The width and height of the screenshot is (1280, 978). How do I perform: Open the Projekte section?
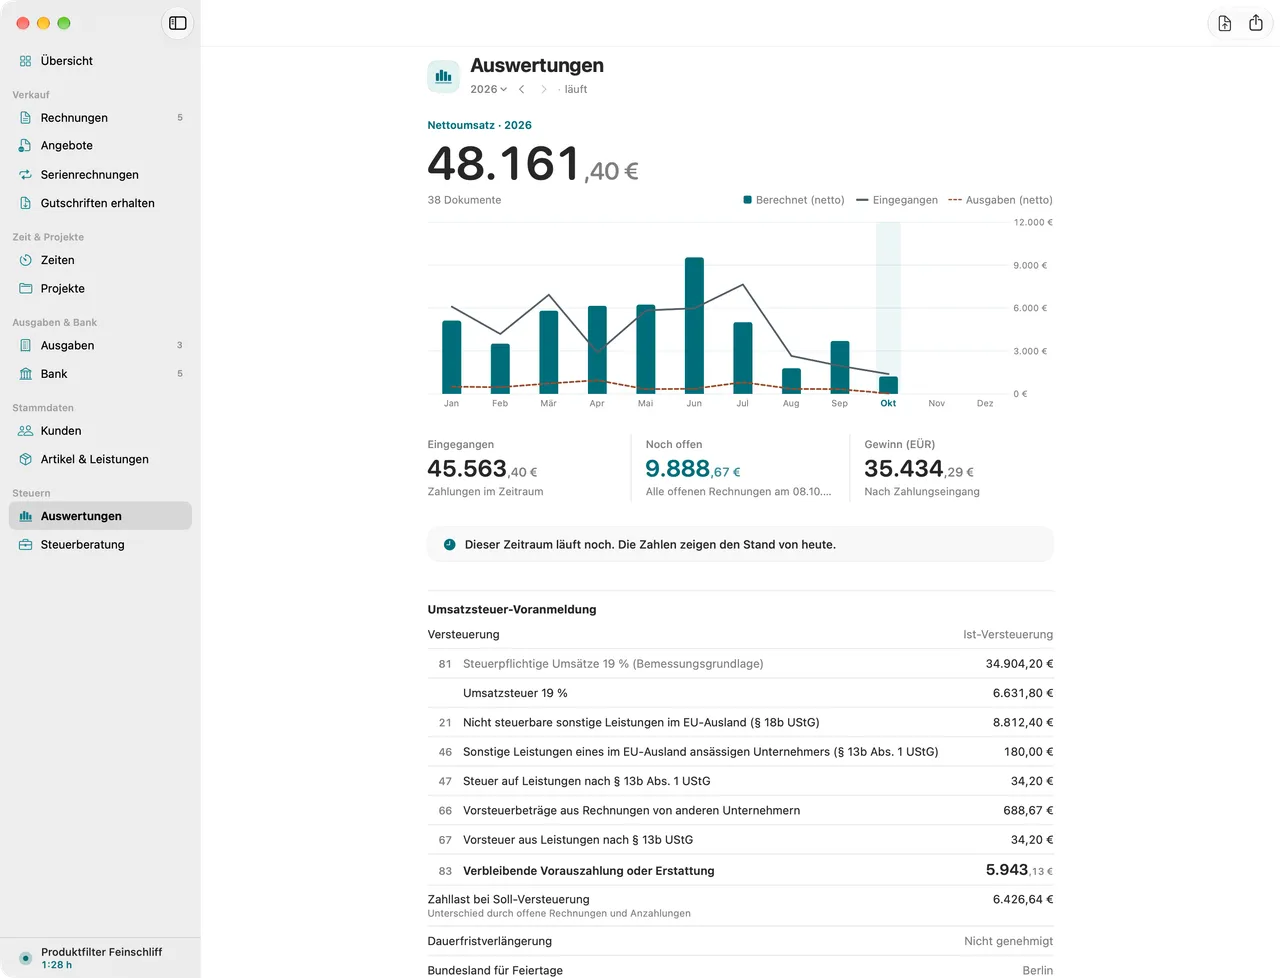tap(100, 289)
